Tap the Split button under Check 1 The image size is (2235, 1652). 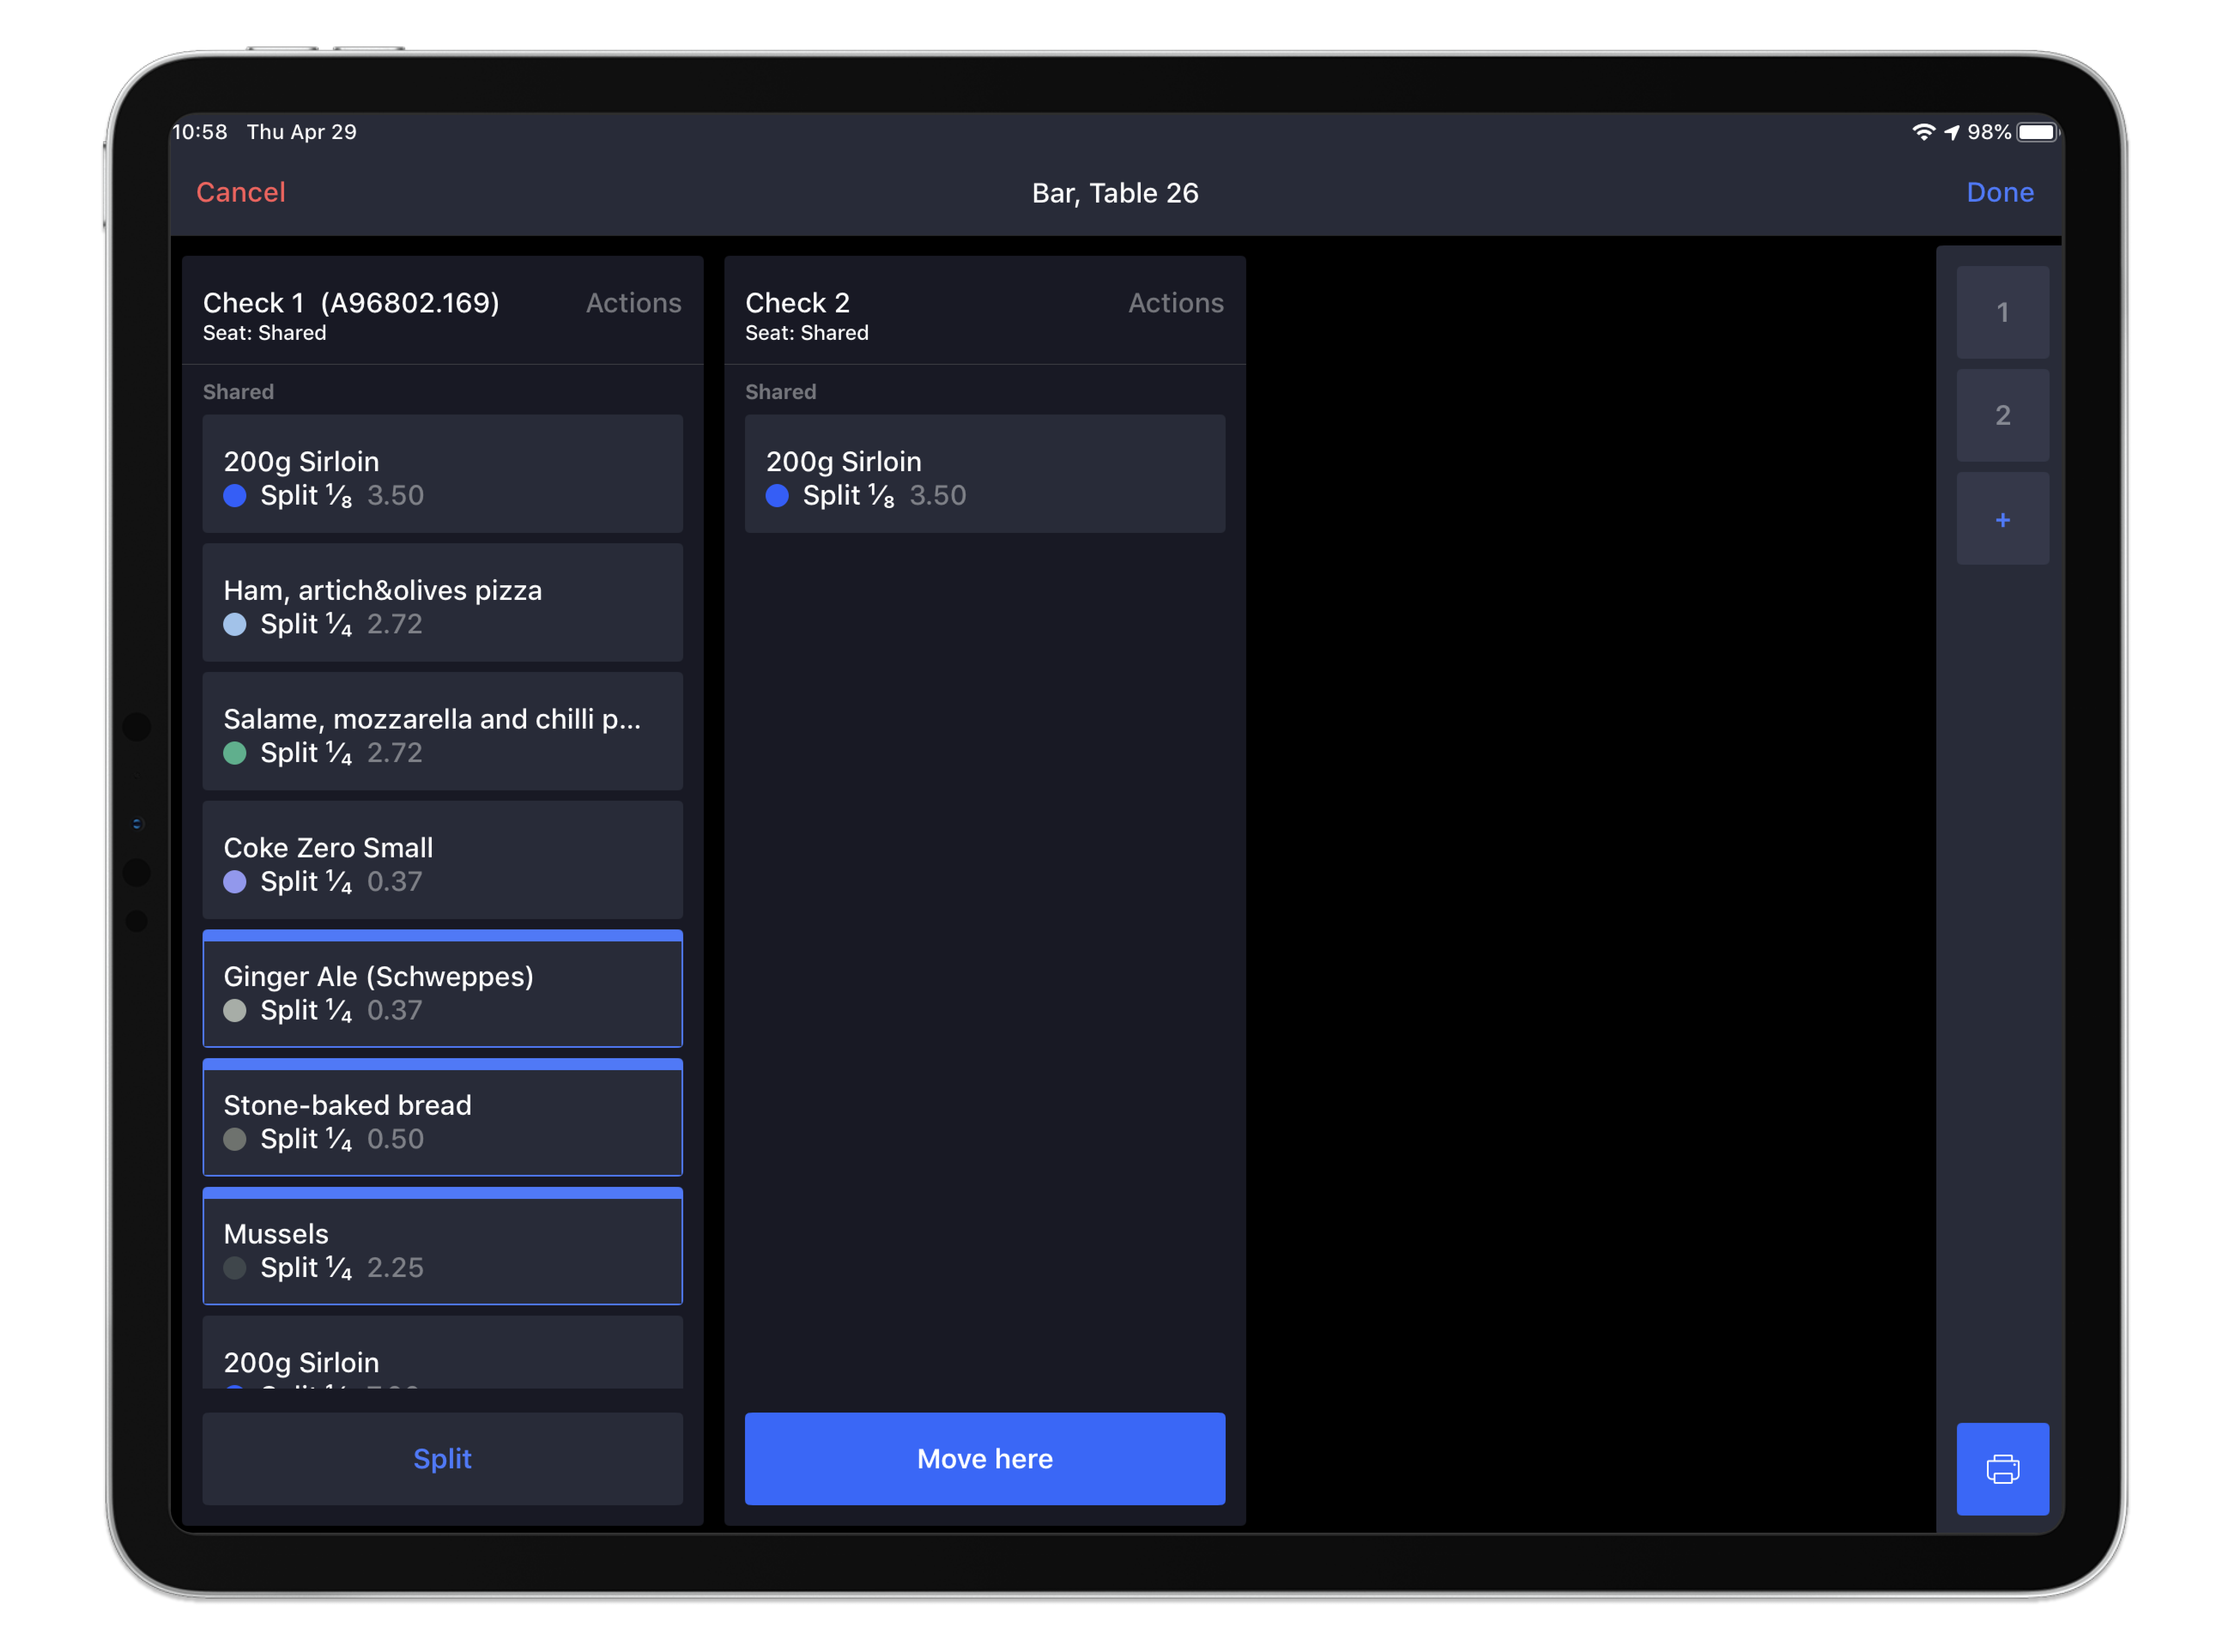442,1458
